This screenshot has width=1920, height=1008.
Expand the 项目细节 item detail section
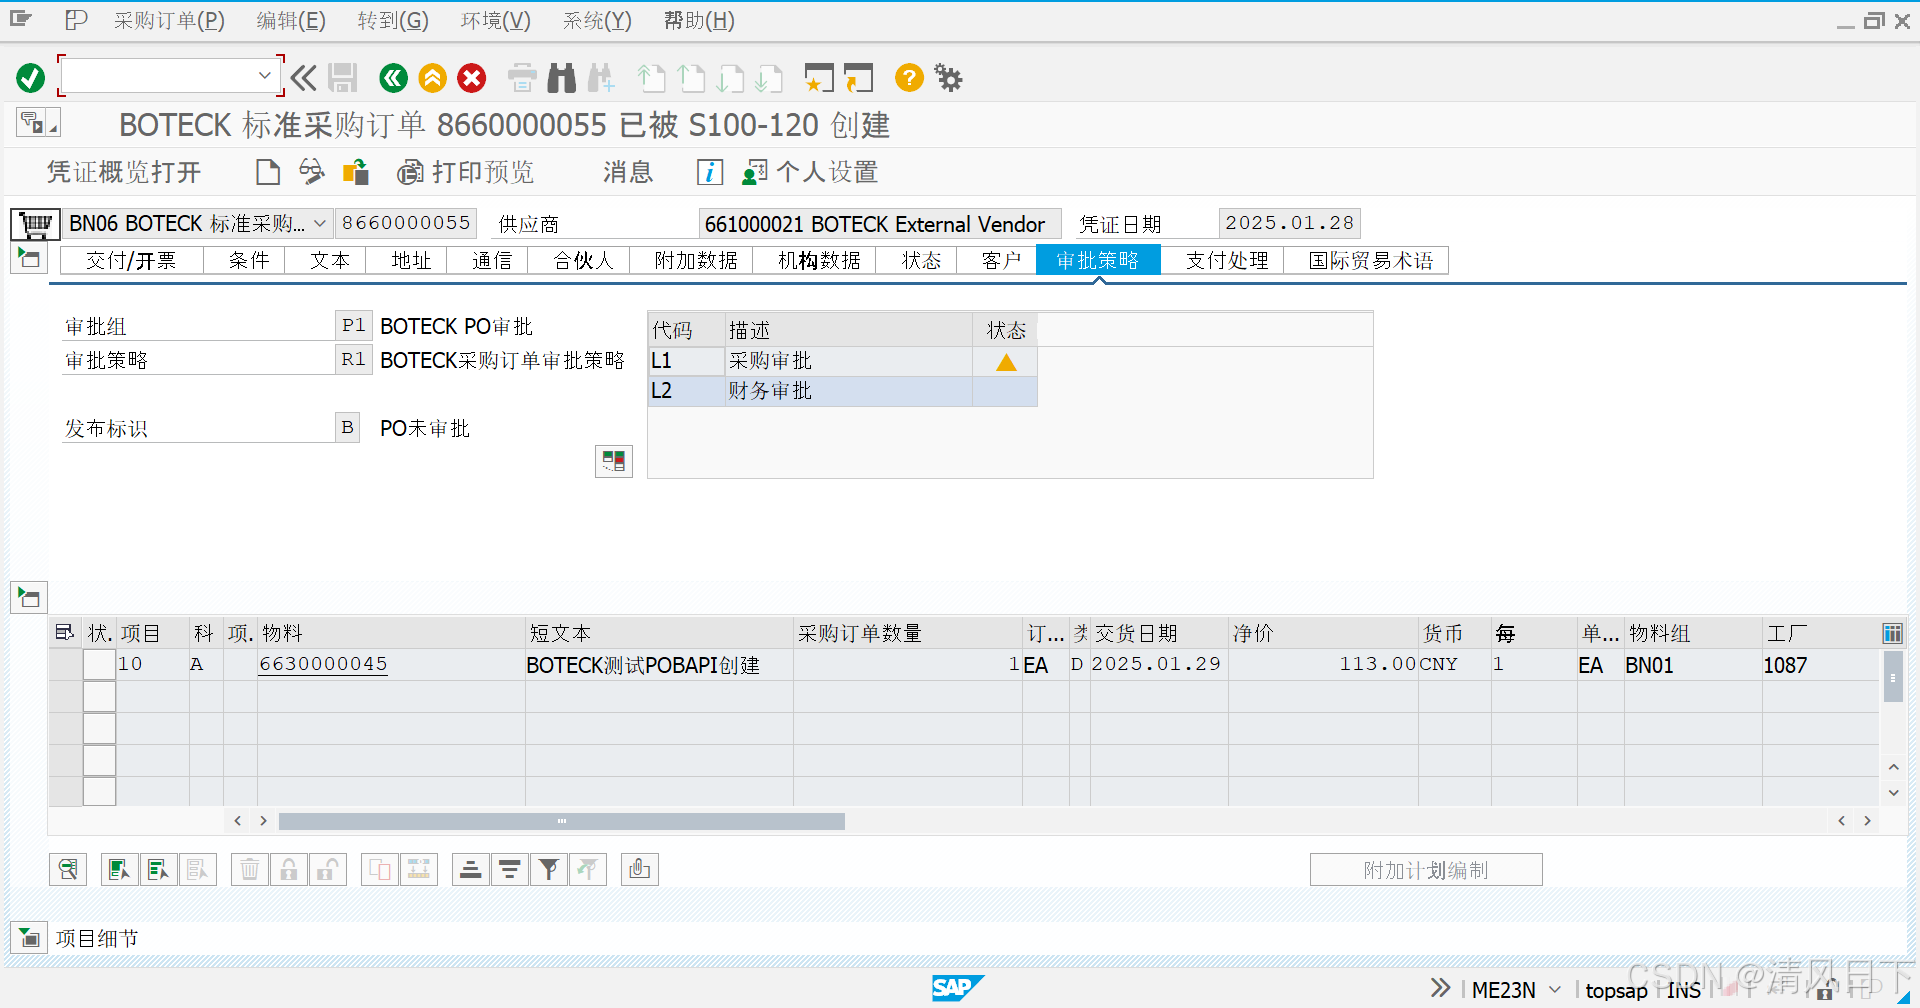[28, 937]
